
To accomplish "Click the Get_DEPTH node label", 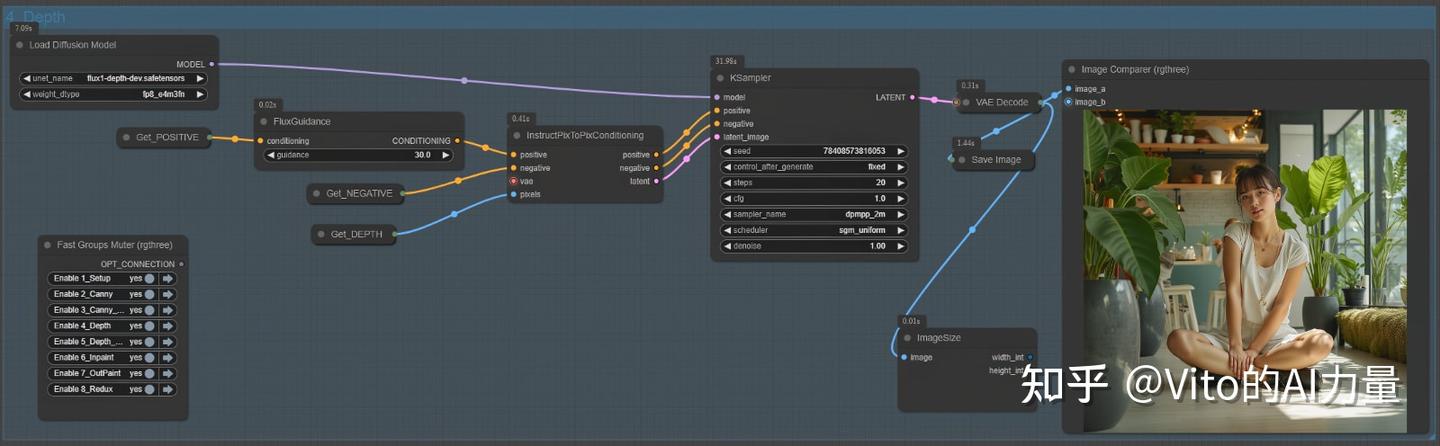I will click(356, 235).
